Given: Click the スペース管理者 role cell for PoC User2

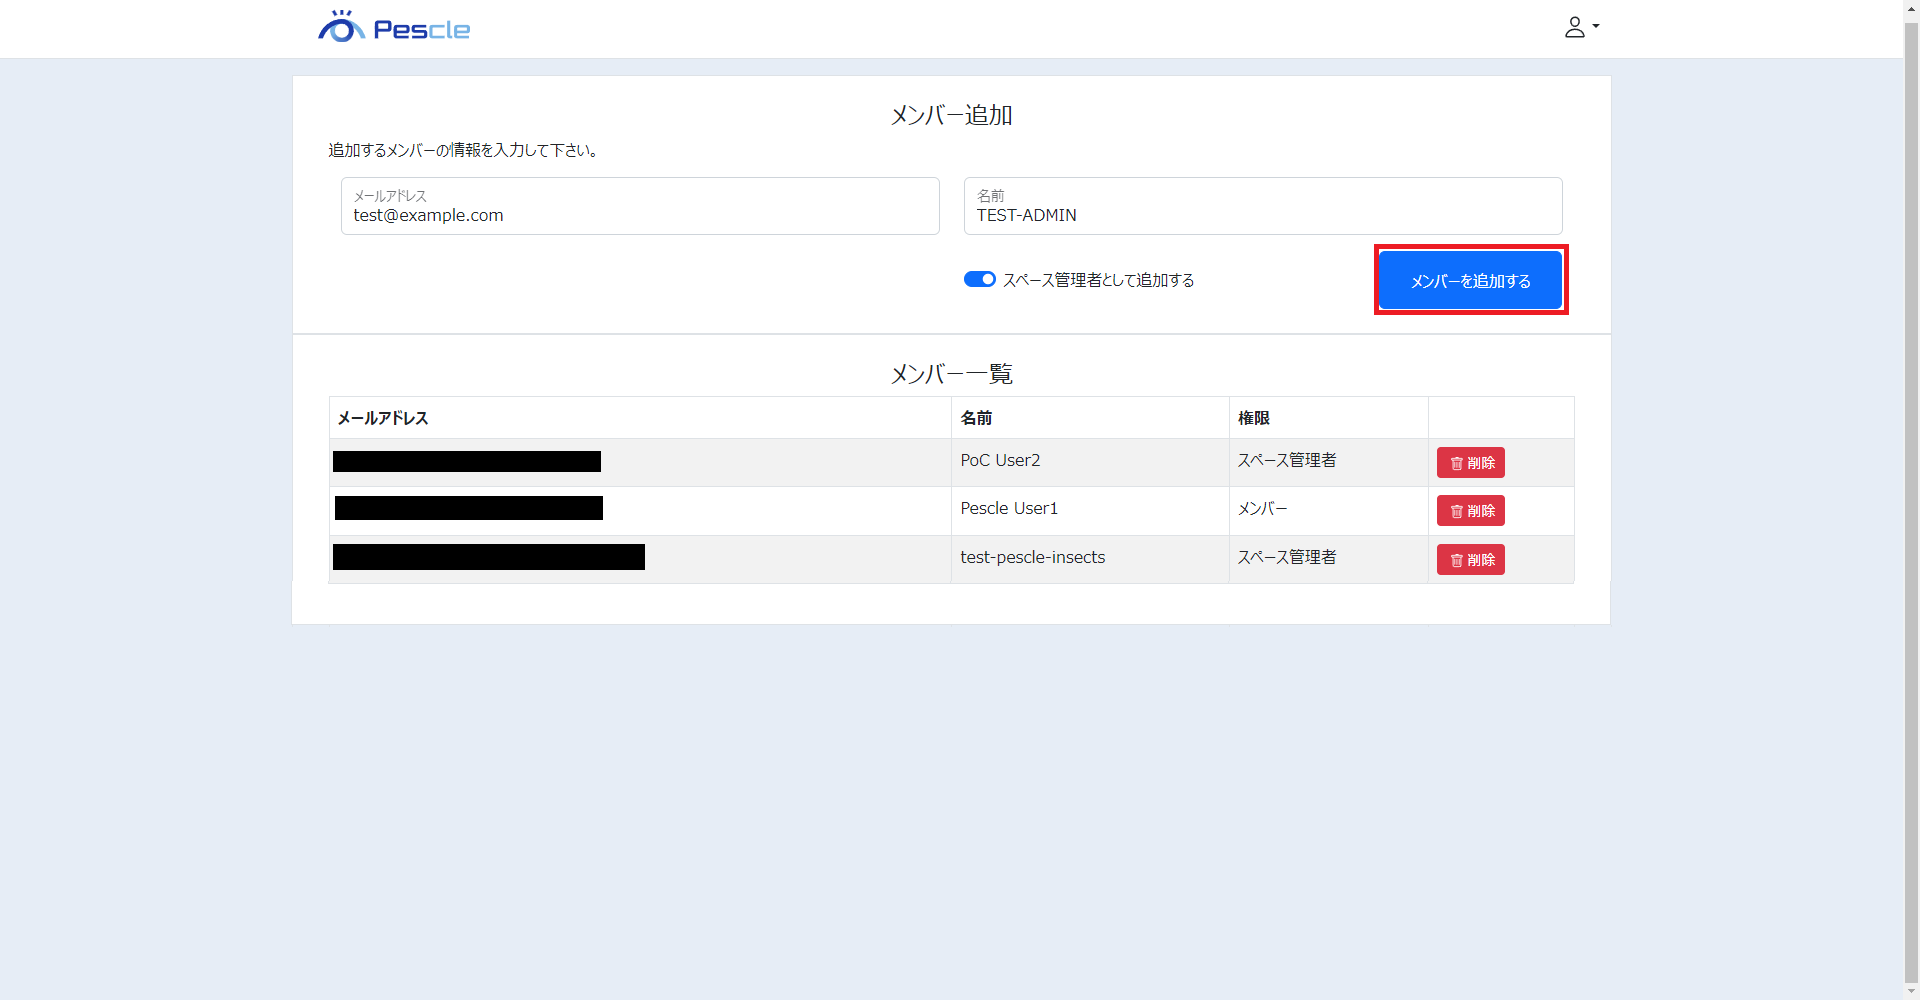Looking at the screenshot, I should pos(1286,460).
